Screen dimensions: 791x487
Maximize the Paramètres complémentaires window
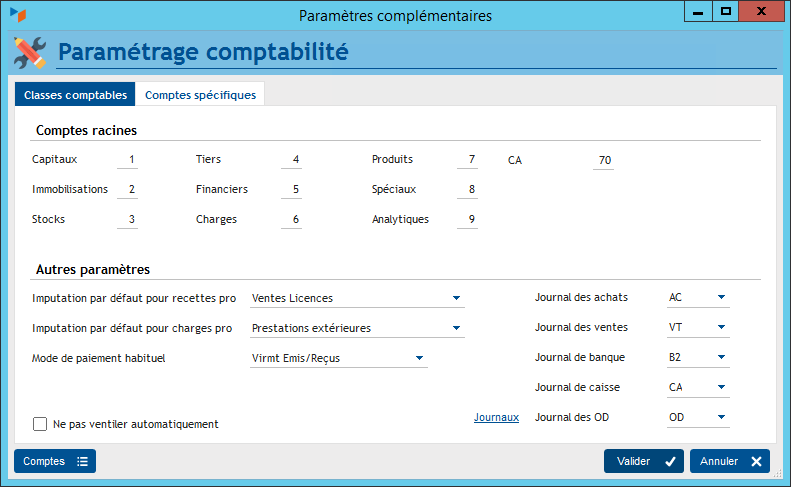click(727, 12)
